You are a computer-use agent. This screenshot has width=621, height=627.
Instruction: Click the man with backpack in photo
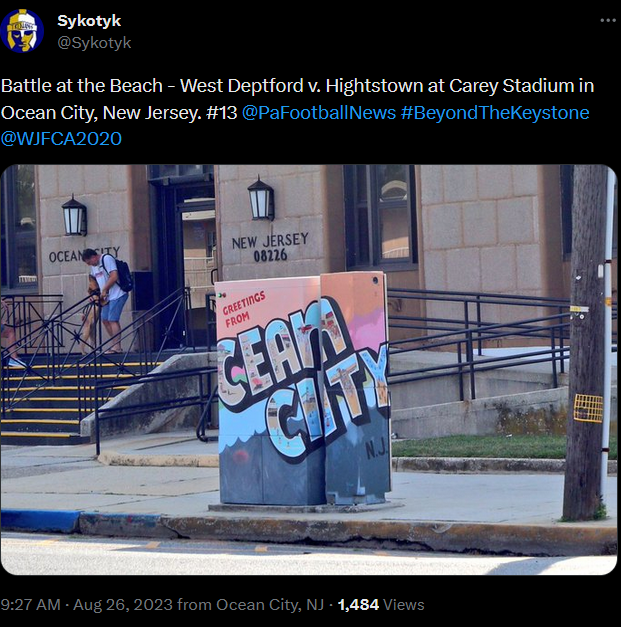[x=105, y=300]
